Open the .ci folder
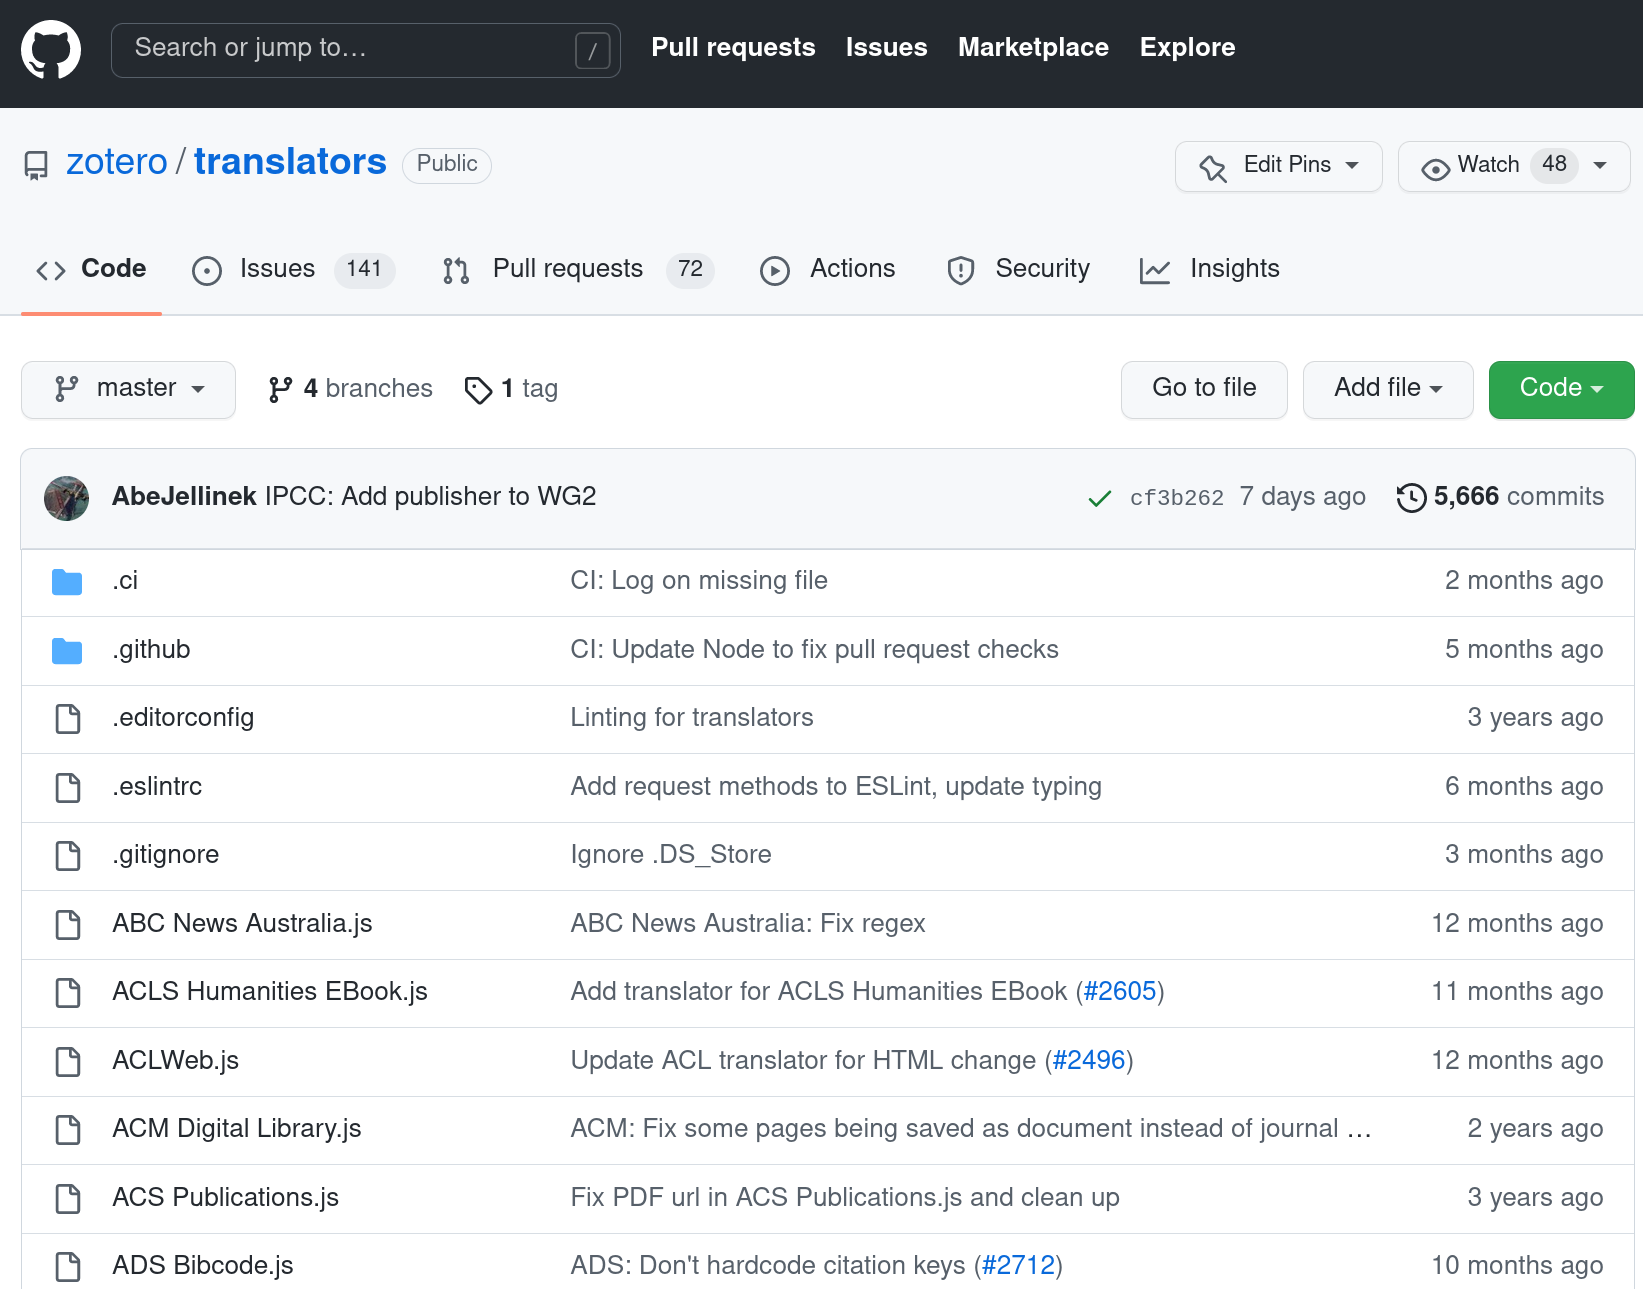 pyautogui.click(x=125, y=581)
